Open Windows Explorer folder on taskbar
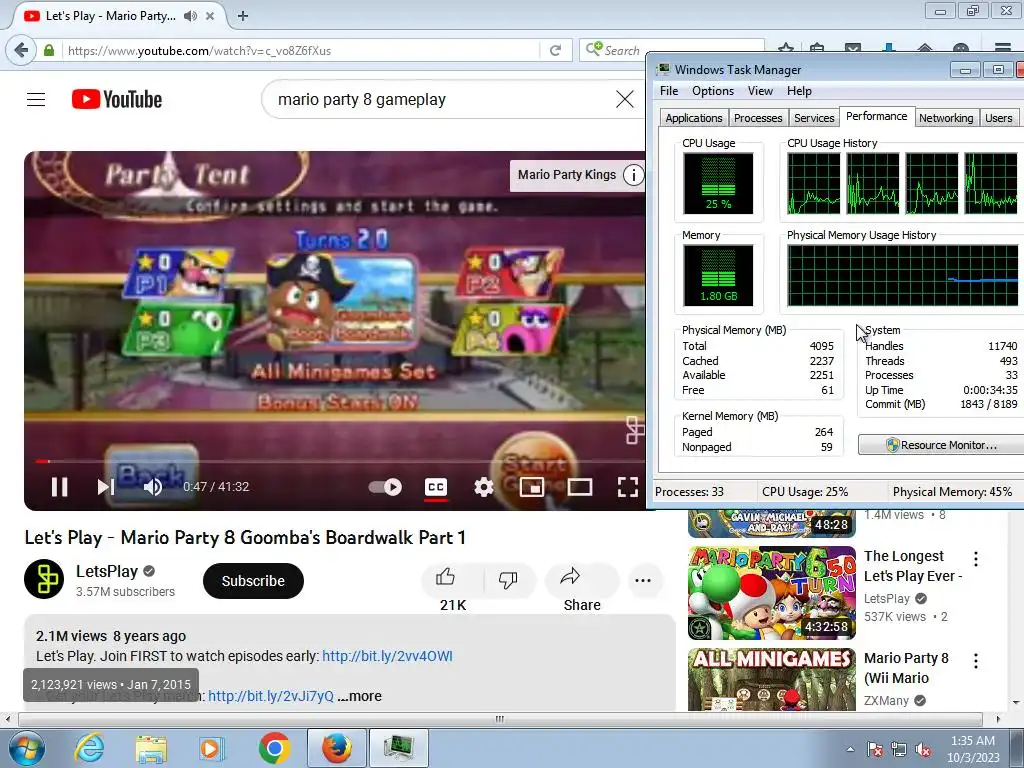Image resolution: width=1024 pixels, height=768 pixels. point(151,748)
